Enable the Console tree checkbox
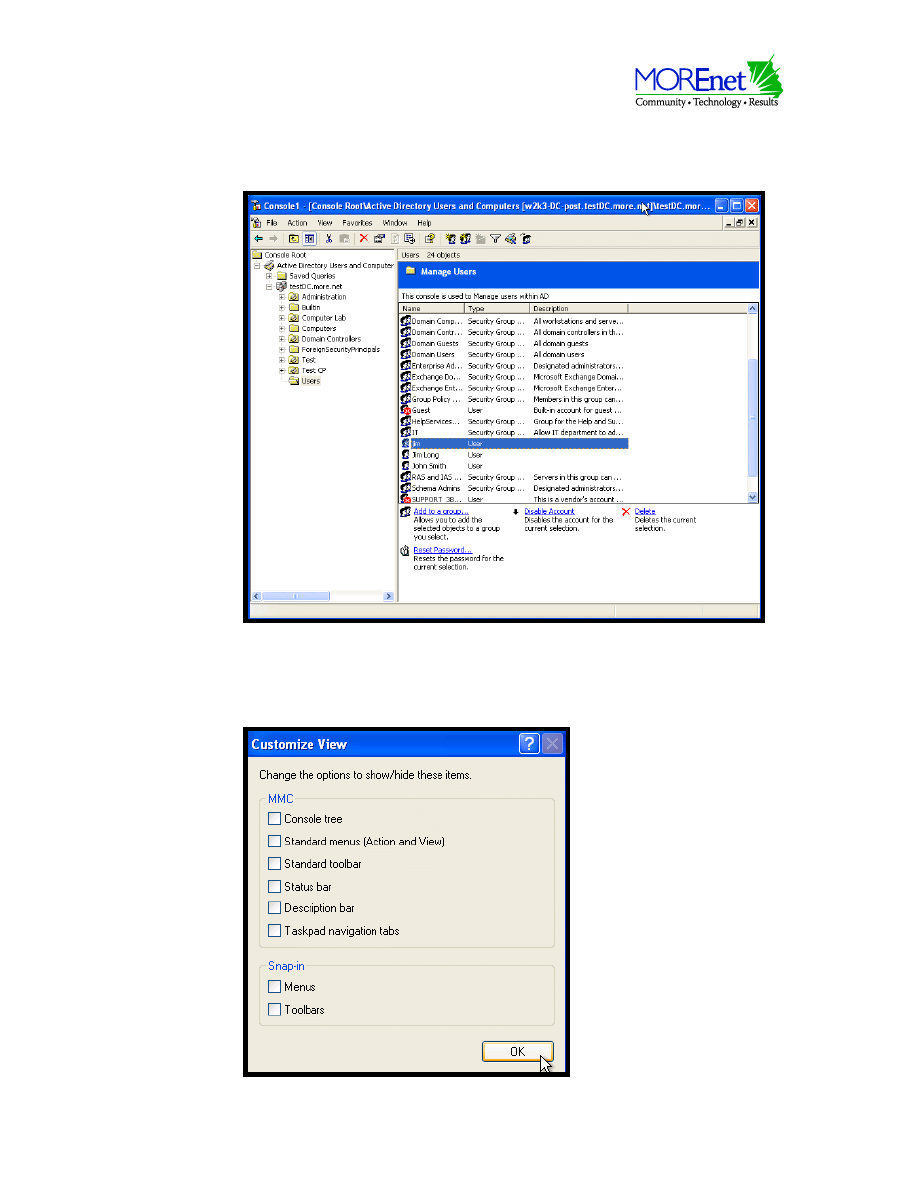 click(x=275, y=819)
